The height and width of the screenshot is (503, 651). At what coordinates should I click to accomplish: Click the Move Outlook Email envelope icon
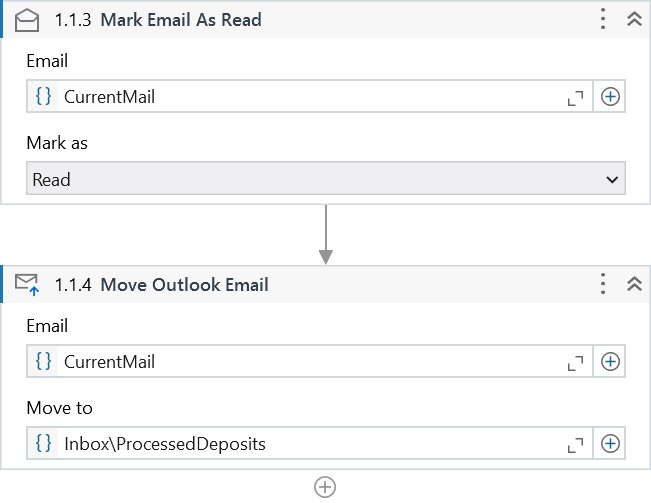tap(27, 285)
